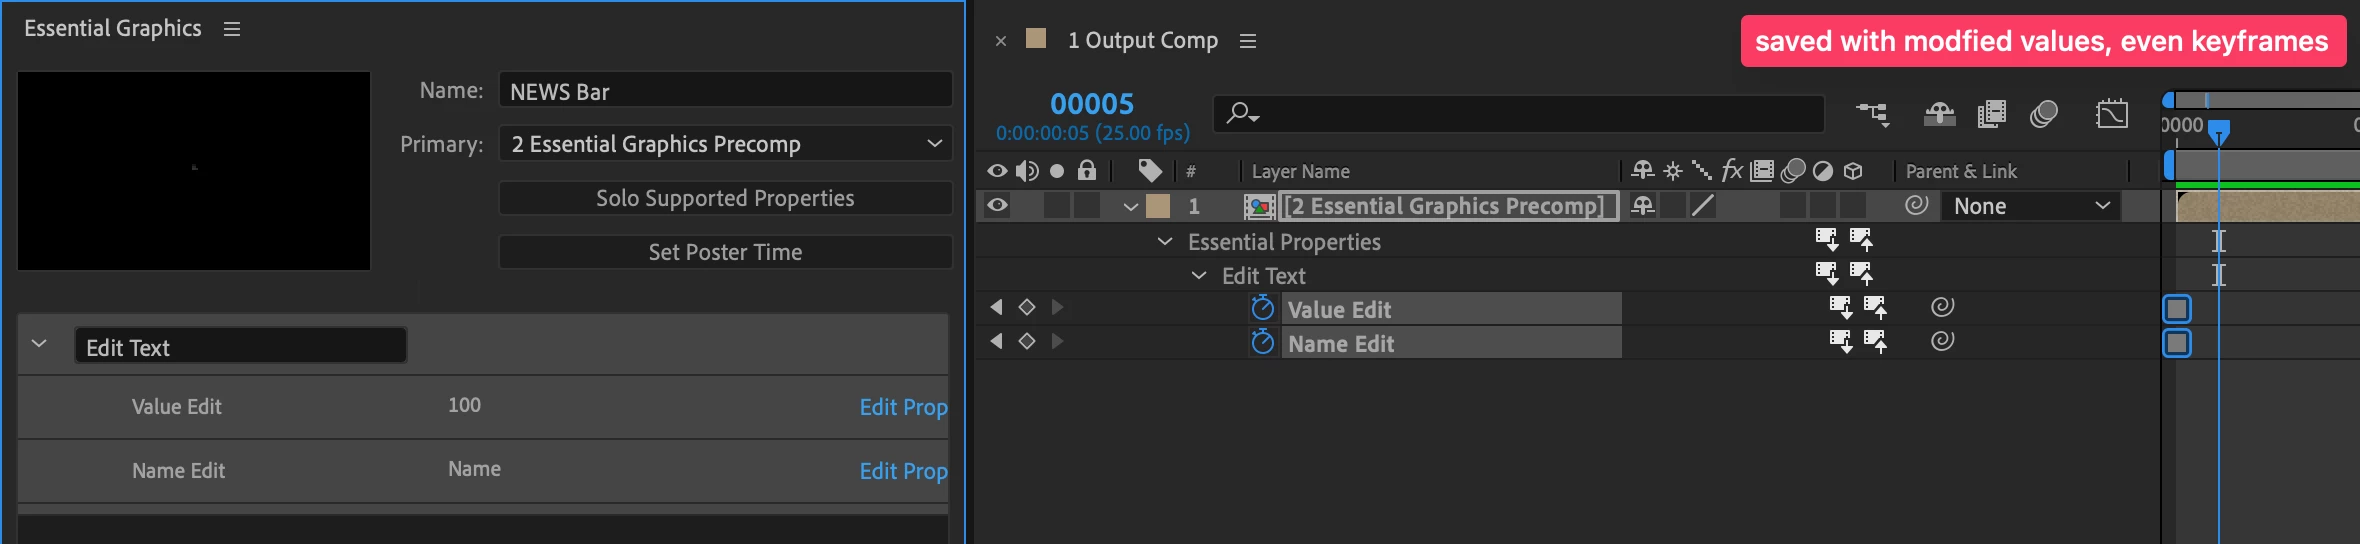Collapse the Edit Text group in Essential Graphics

(39, 344)
